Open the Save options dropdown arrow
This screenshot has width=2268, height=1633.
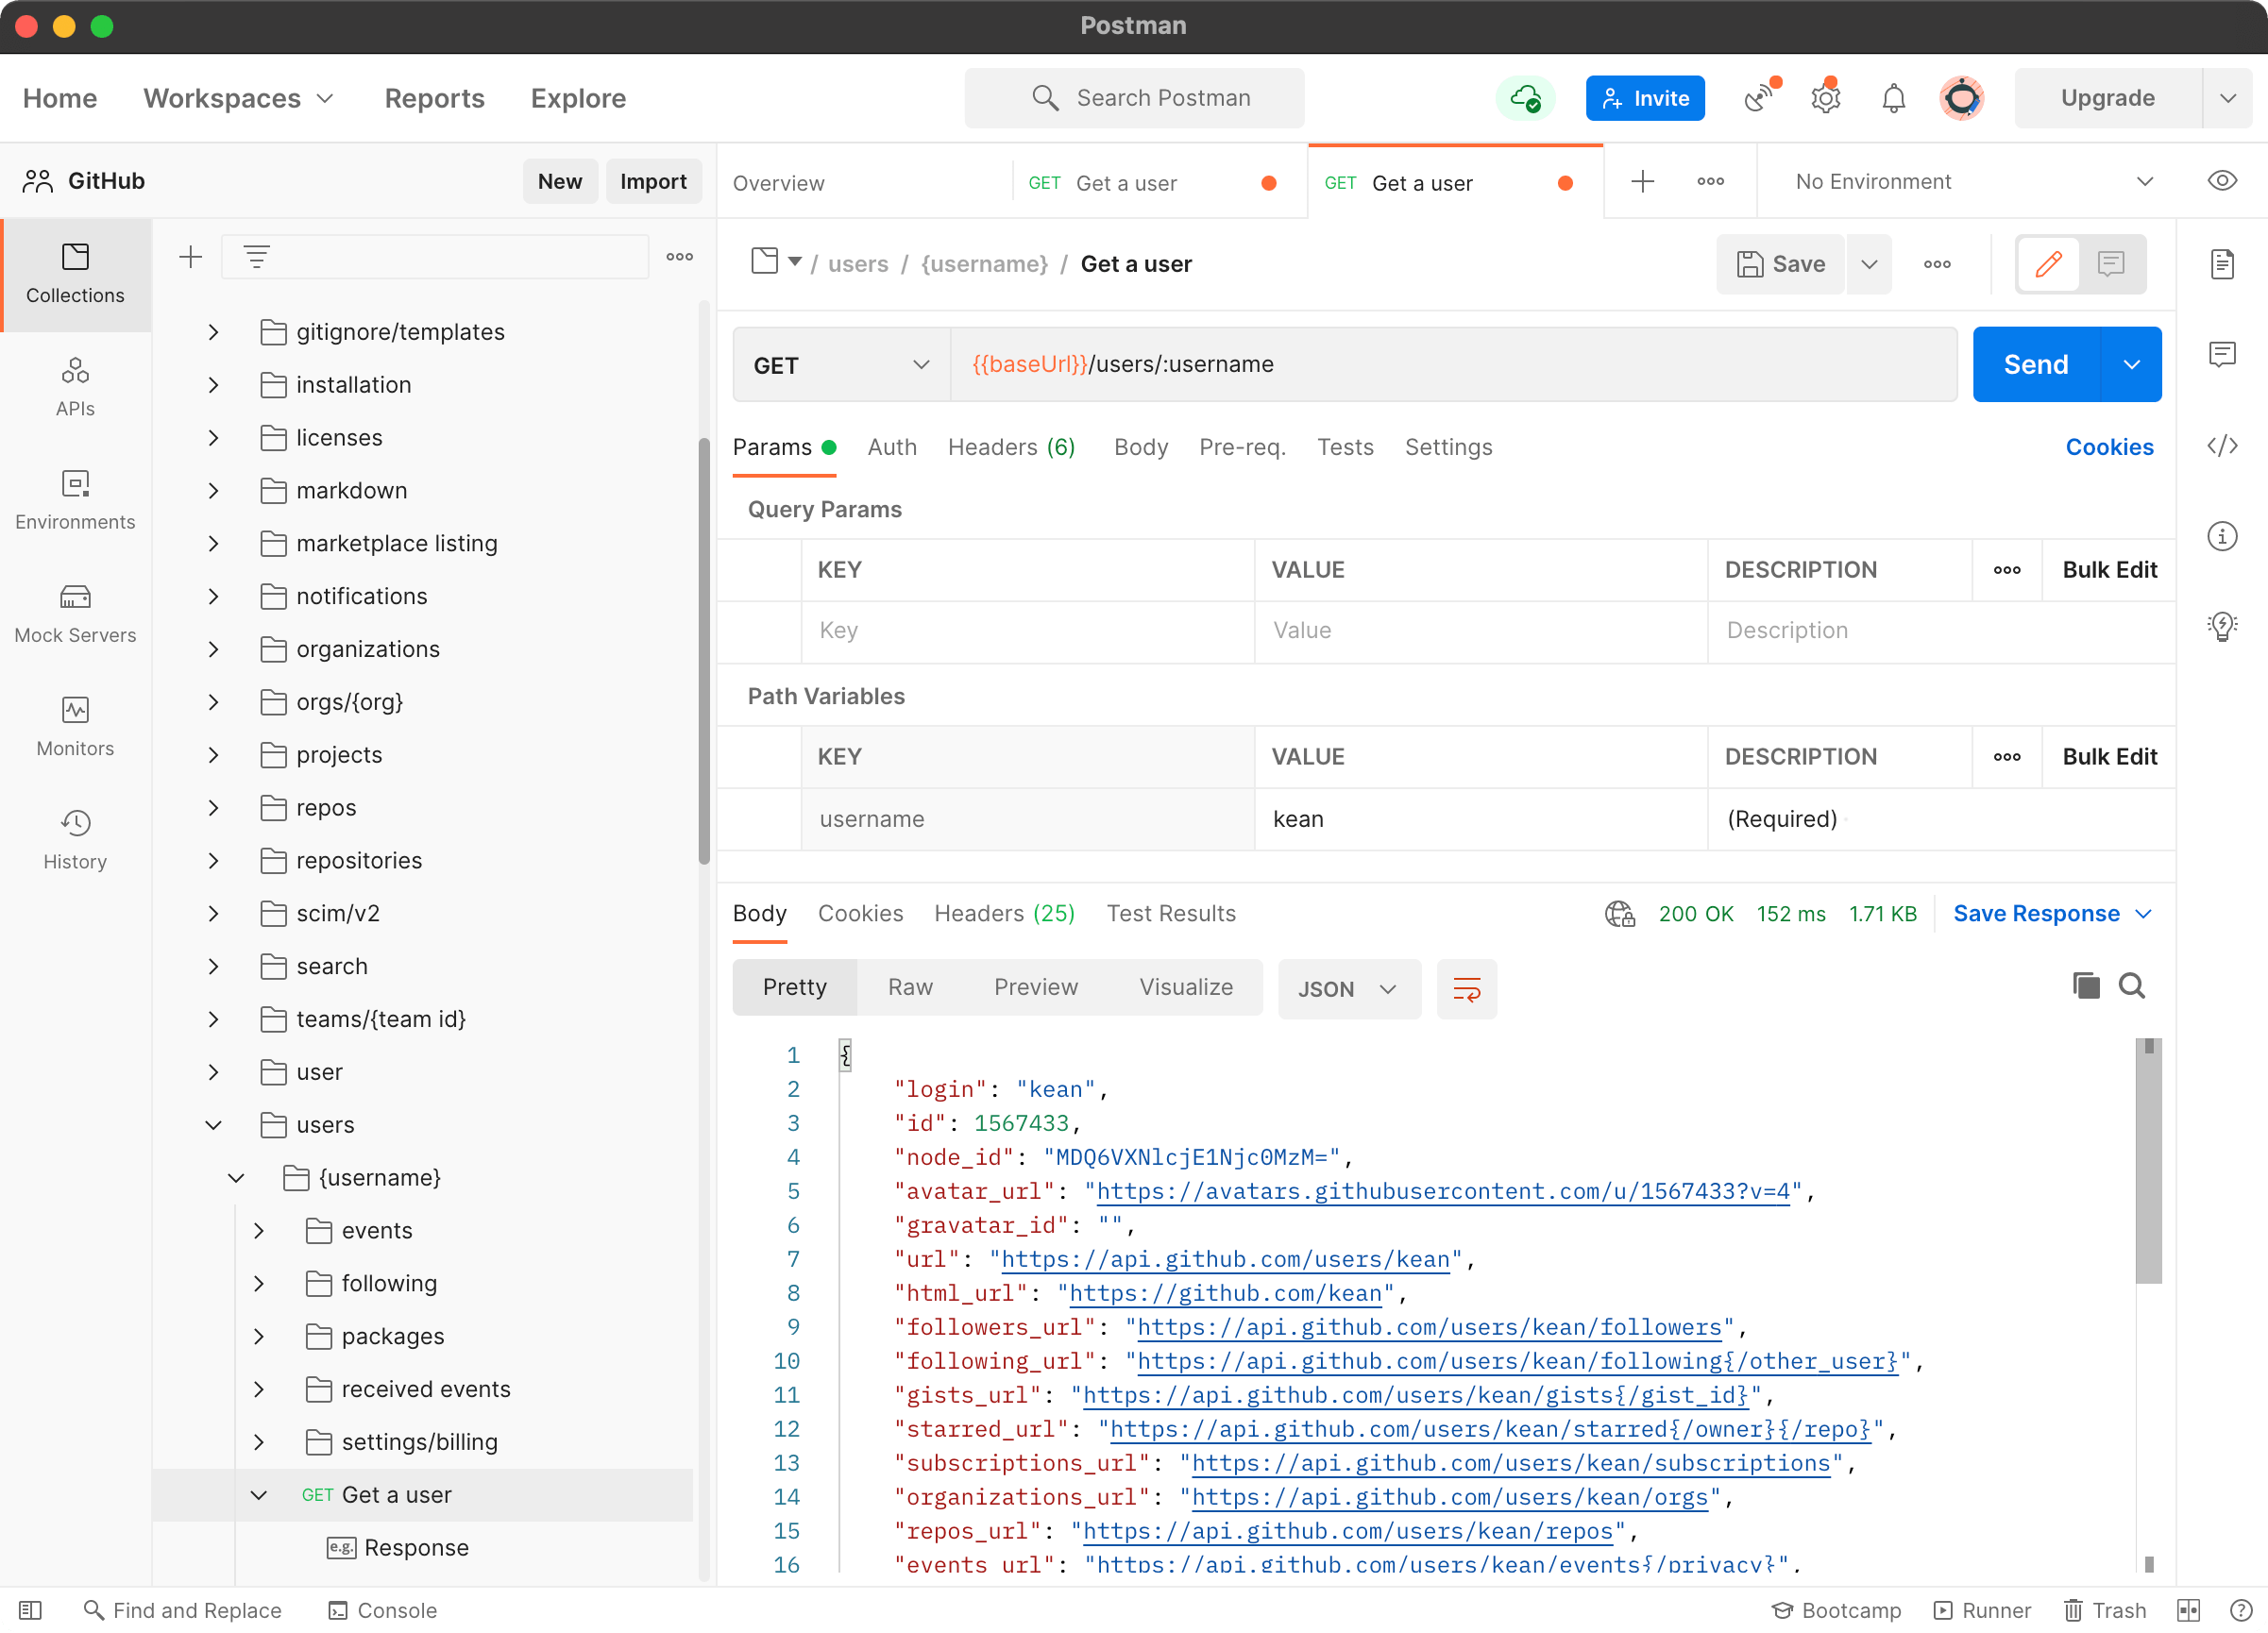[x=1868, y=264]
